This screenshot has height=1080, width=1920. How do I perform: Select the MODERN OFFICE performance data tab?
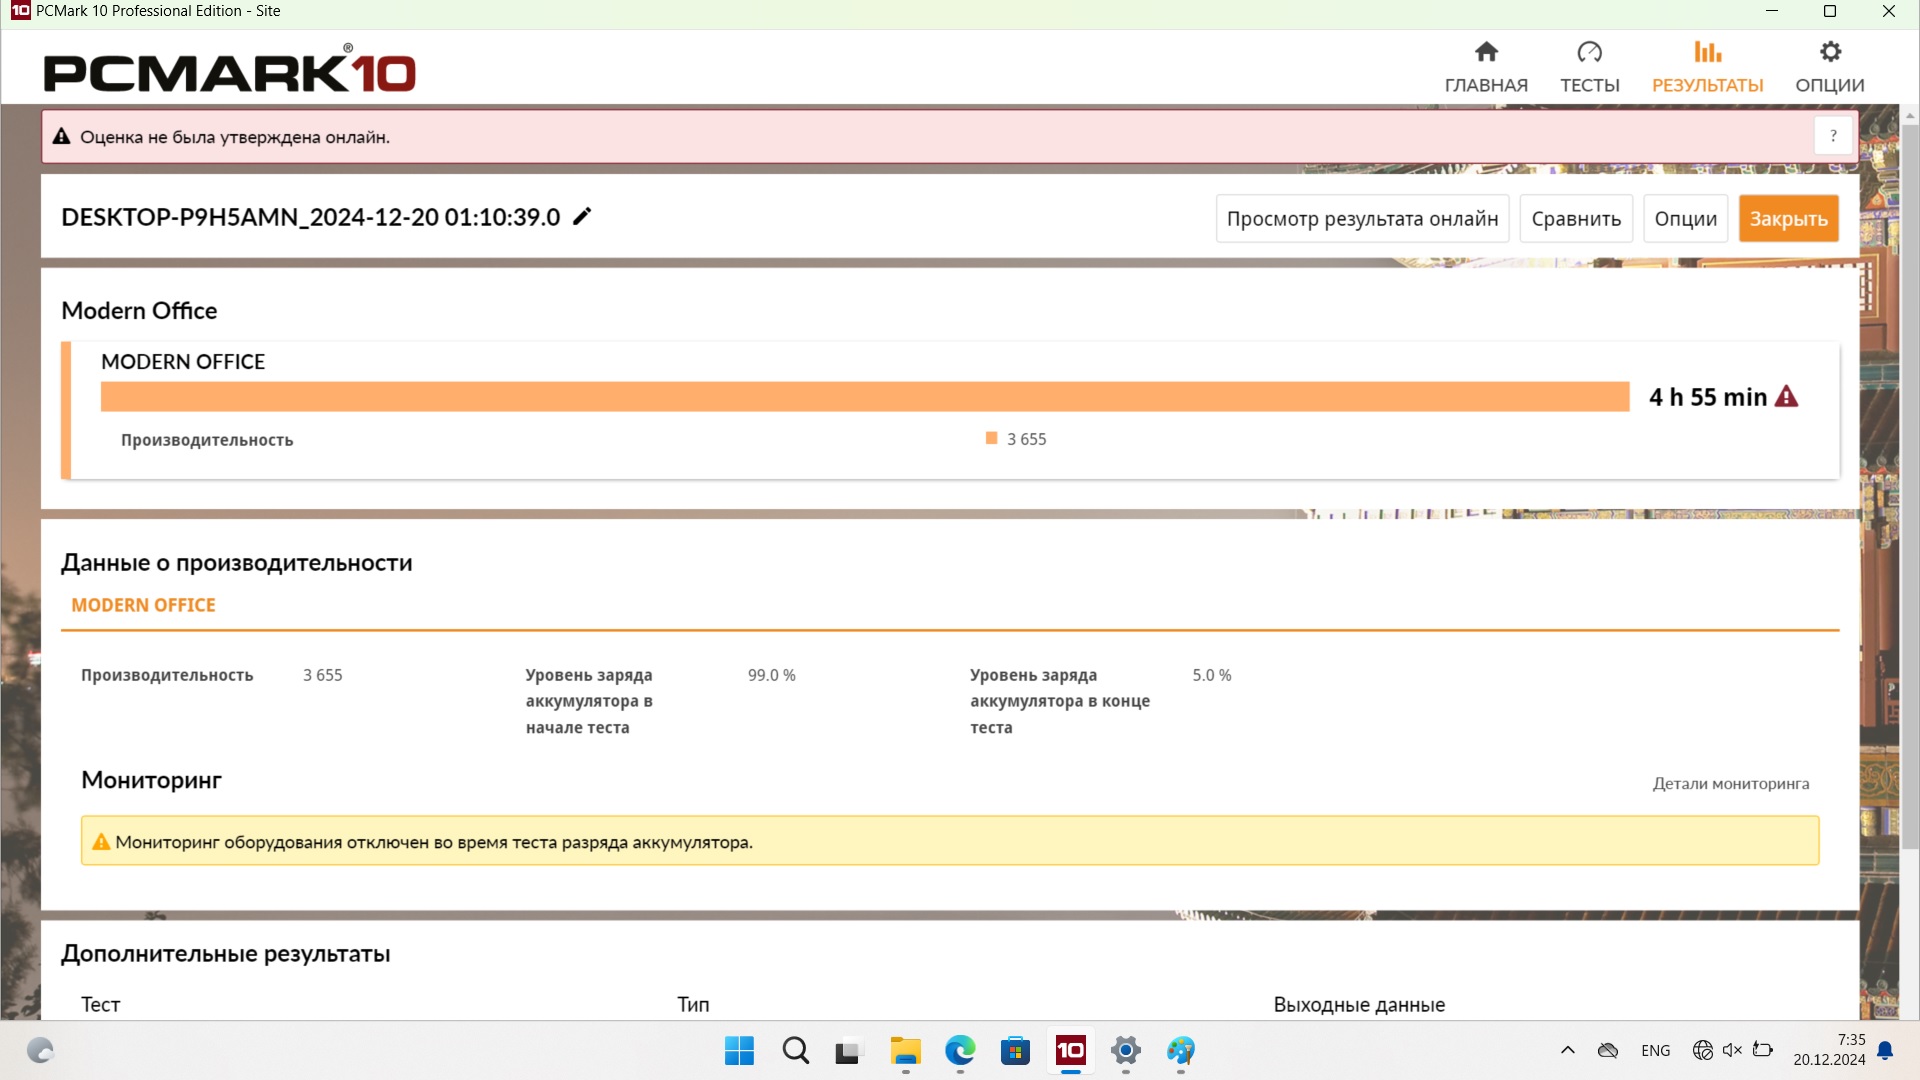(x=143, y=605)
